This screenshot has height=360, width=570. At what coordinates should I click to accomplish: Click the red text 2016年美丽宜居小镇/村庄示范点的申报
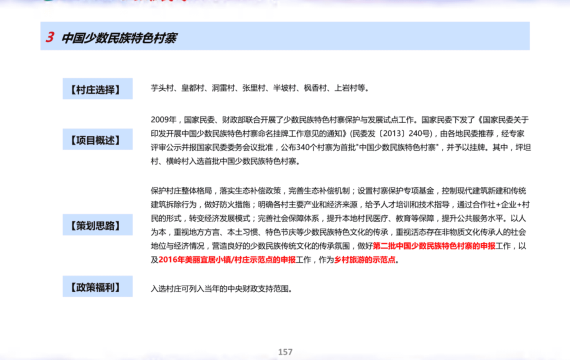click(227, 260)
